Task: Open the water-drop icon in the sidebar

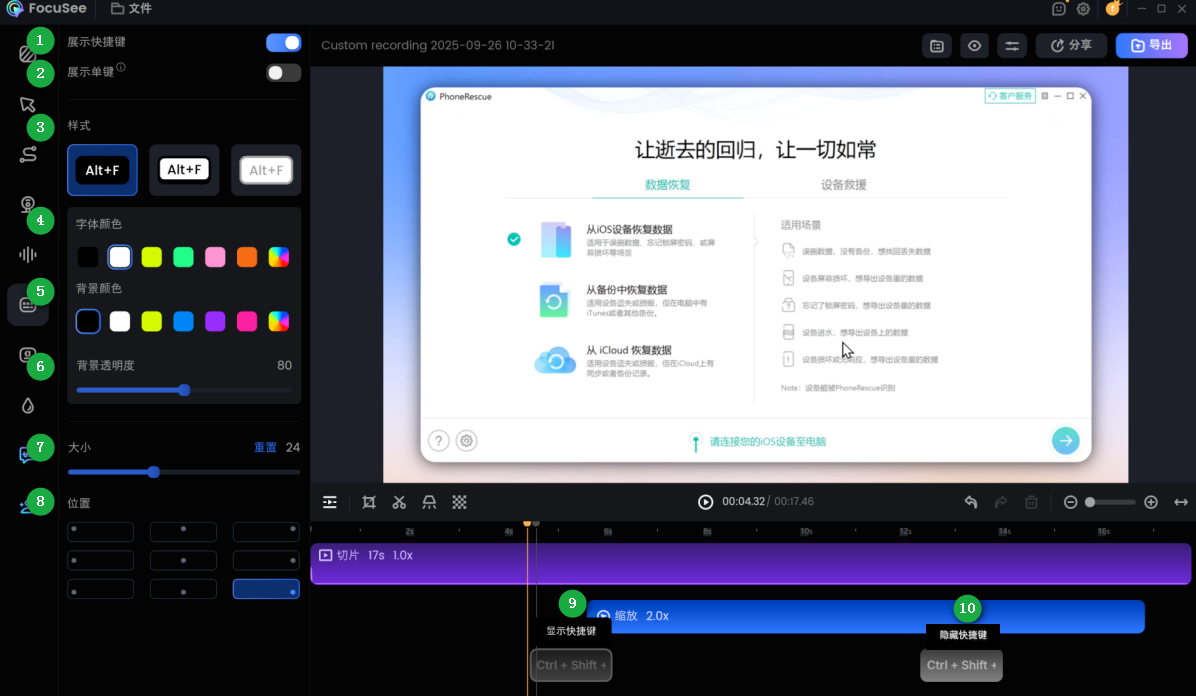Action: 27,405
